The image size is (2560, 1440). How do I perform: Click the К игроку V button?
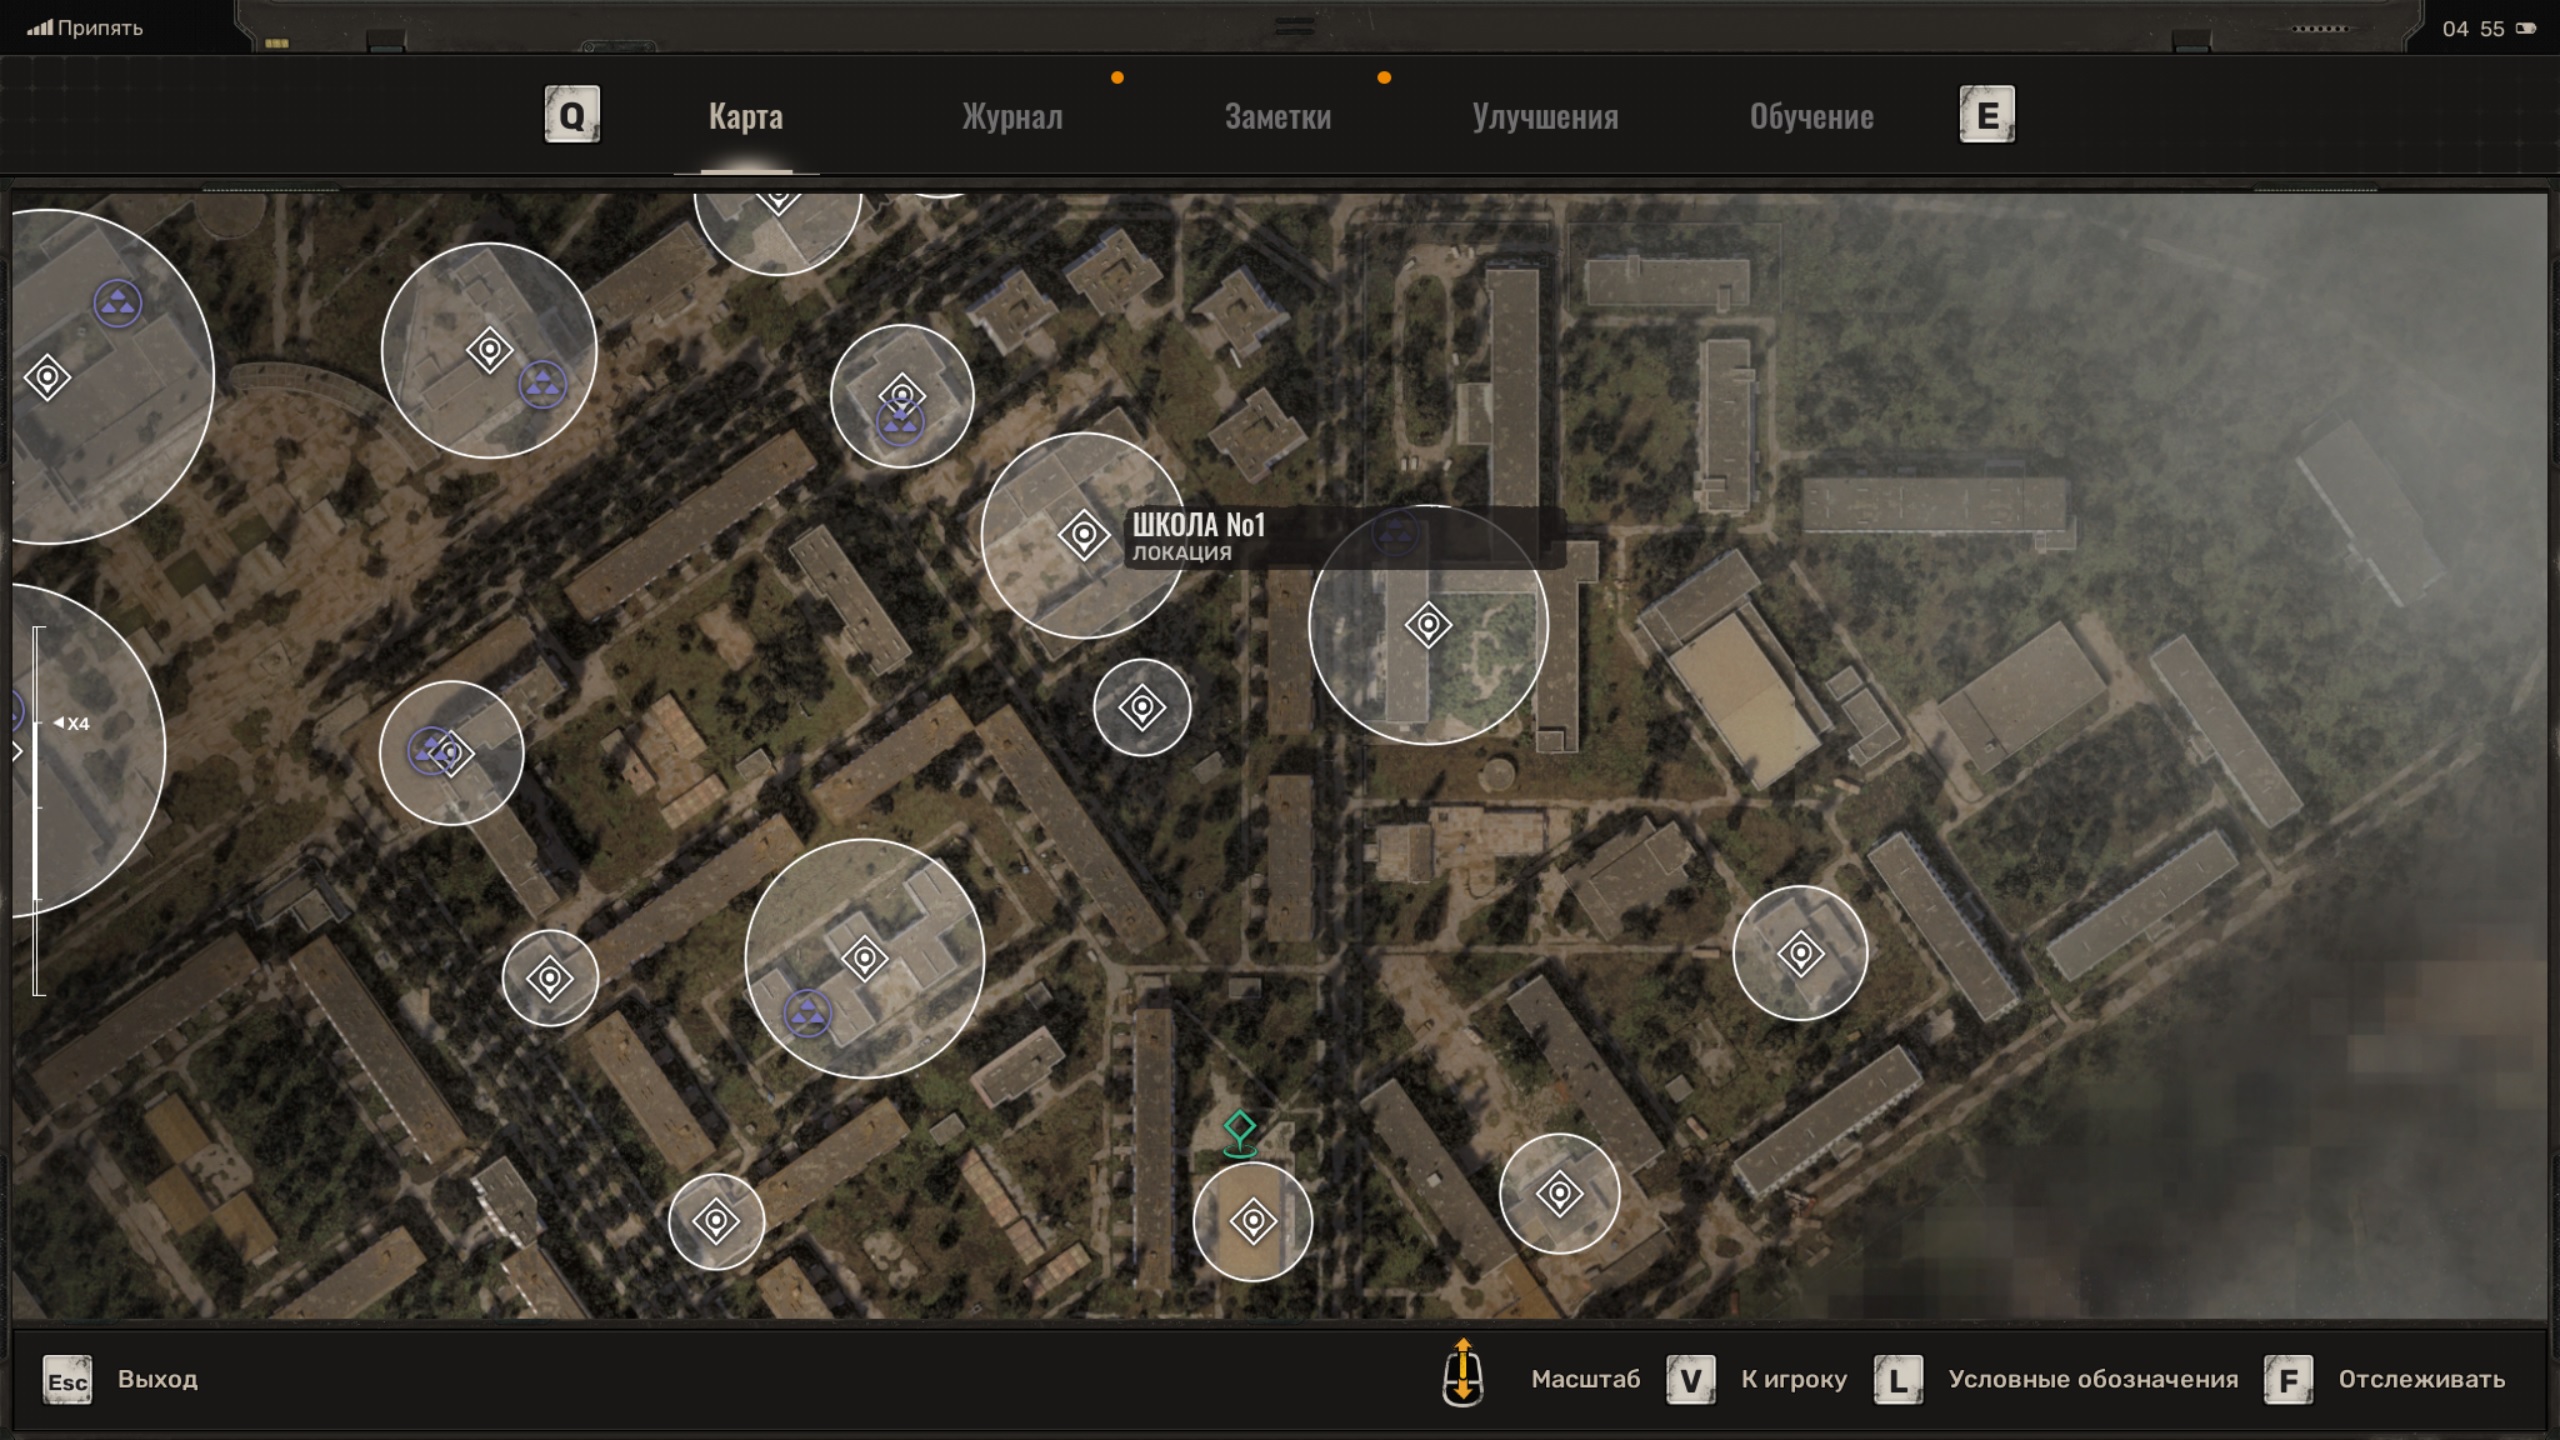(x=1690, y=1380)
